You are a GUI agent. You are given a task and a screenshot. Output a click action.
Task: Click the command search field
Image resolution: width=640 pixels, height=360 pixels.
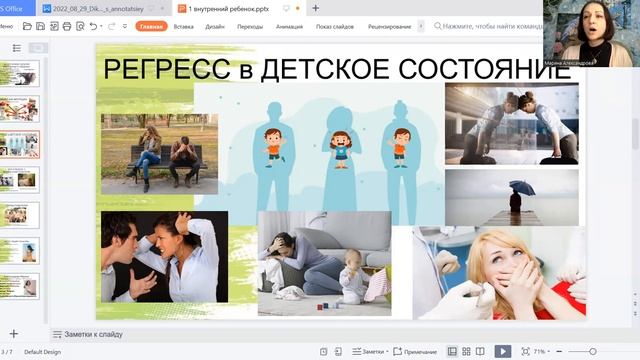pyautogui.click(x=488, y=26)
